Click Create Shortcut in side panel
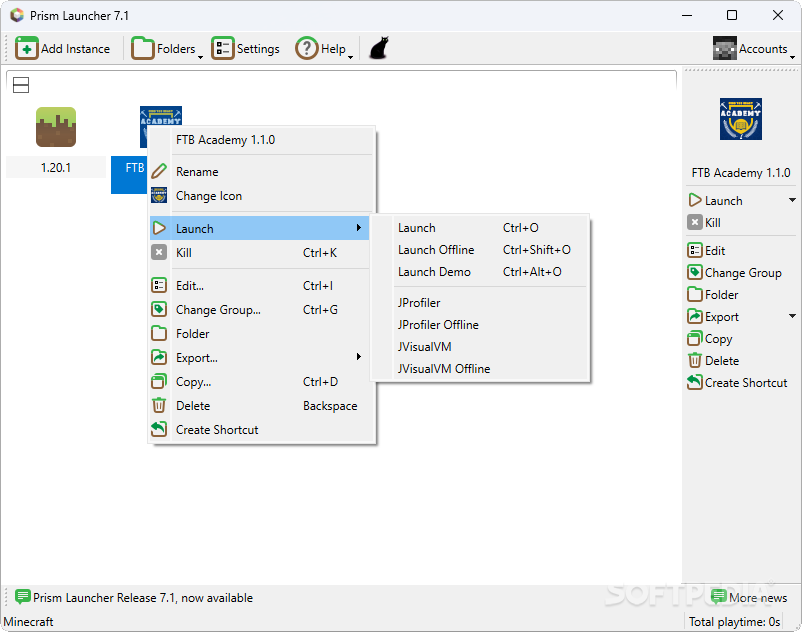The height and width of the screenshot is (632, 802). pyautogui.click(x=738, y=383)
